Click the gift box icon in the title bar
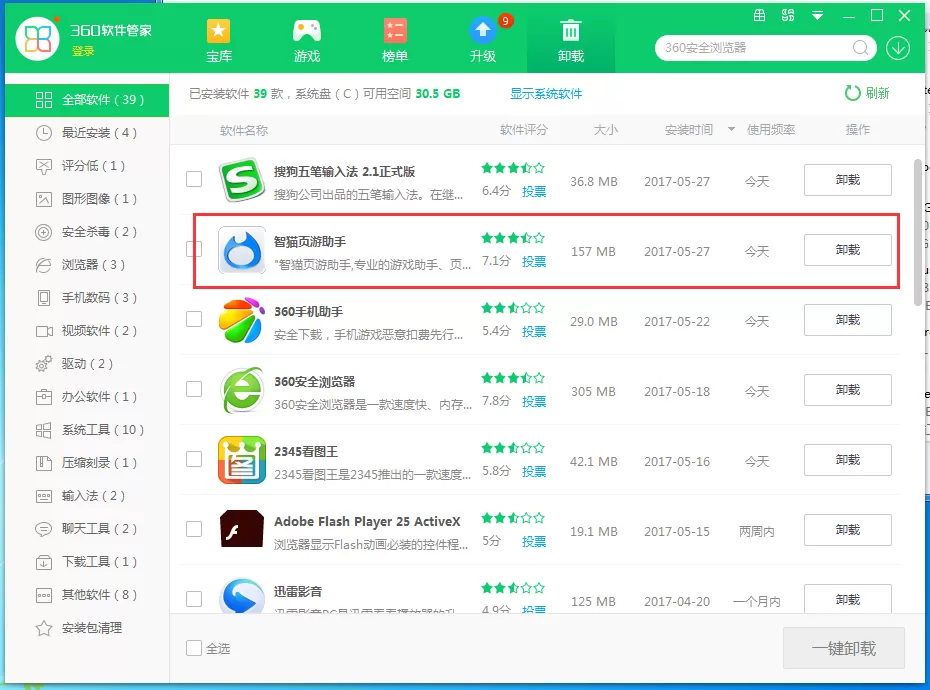This screenshot has height=690, width=930. (759, 15)
